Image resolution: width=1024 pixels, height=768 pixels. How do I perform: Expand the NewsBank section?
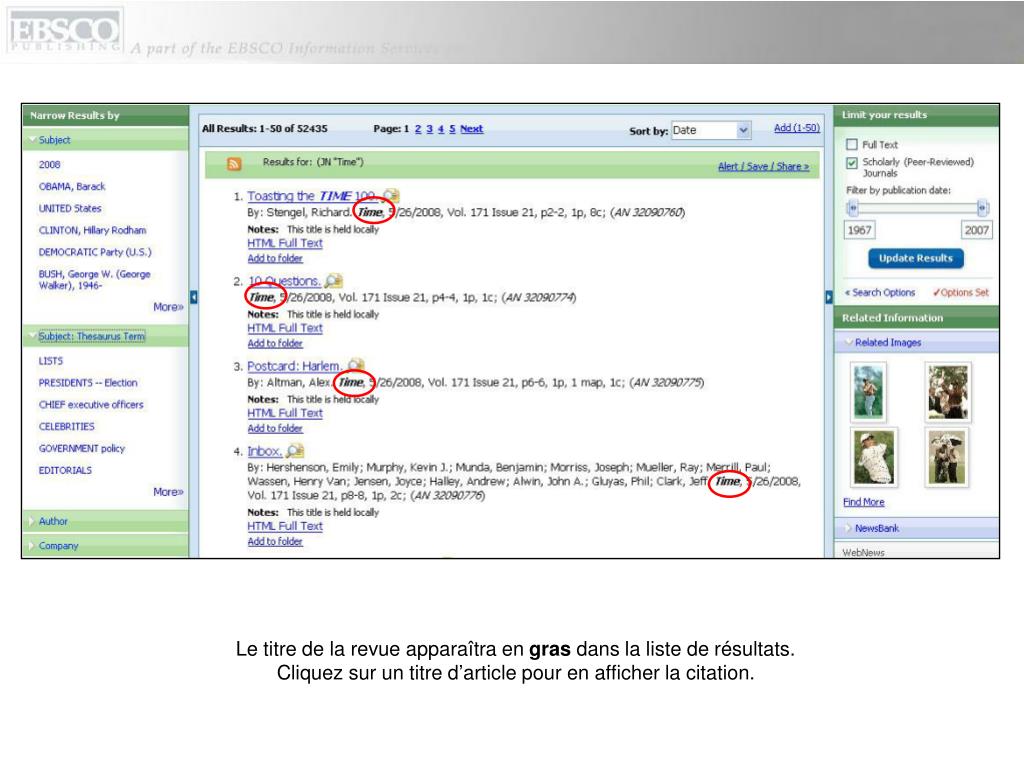pos(876,528)
